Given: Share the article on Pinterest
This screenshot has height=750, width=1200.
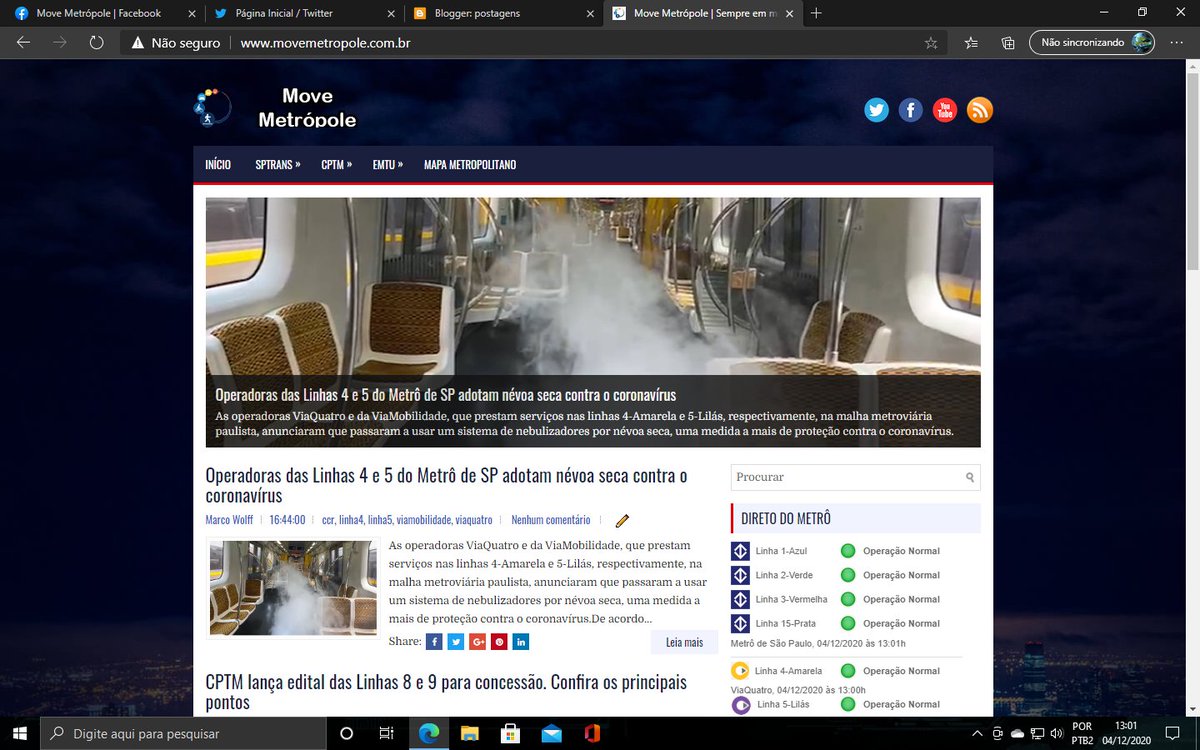Looking at the screenshot, I should pyautogui.click(x=499, y=642).
